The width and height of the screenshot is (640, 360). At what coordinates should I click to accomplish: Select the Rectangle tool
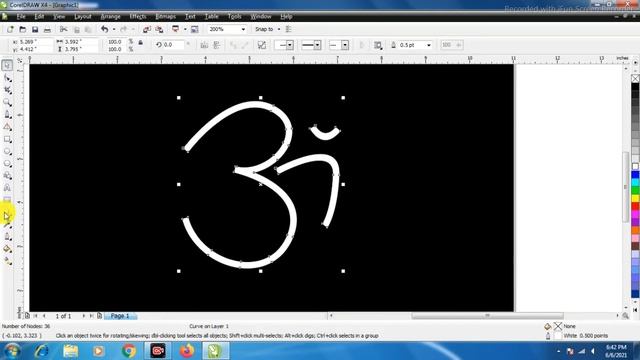[x=7, y=139]
